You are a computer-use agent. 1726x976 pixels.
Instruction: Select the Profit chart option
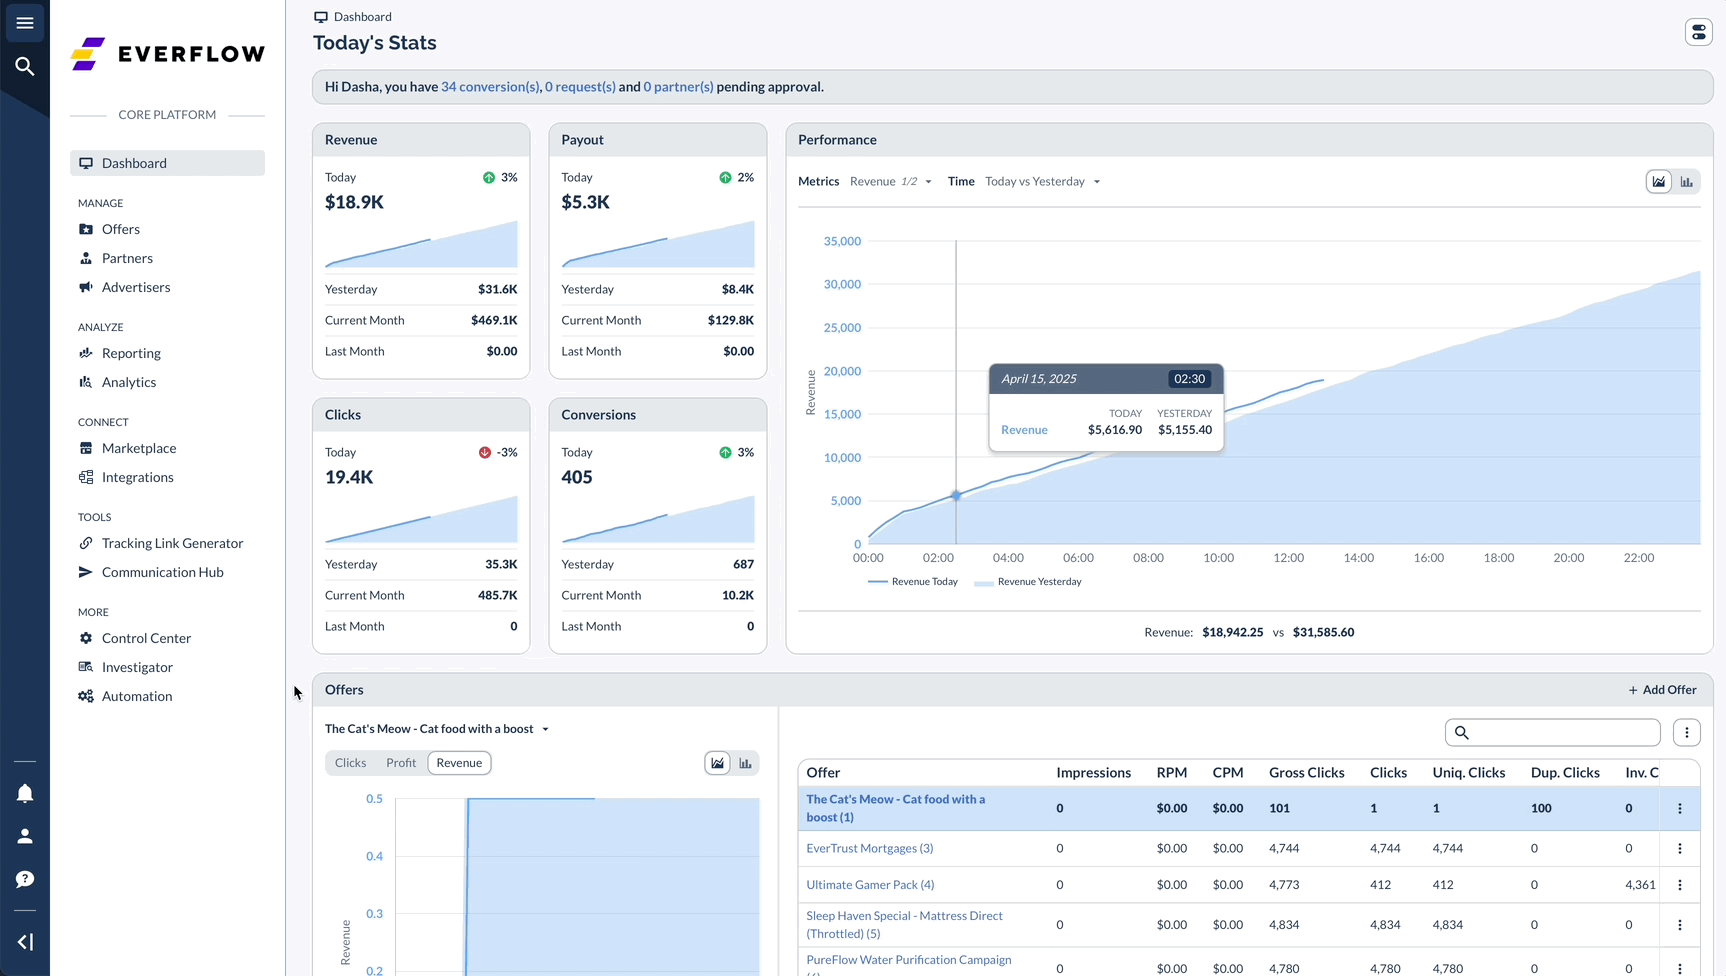tap(401, 763)
